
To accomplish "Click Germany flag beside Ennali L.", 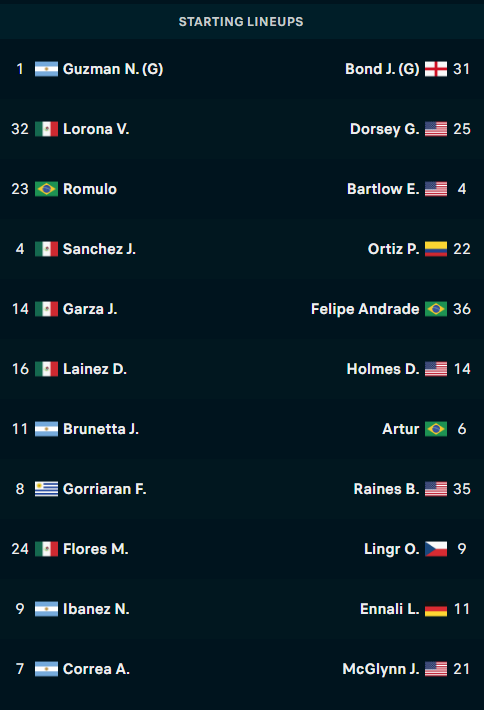I will click(x=436, y=609).
